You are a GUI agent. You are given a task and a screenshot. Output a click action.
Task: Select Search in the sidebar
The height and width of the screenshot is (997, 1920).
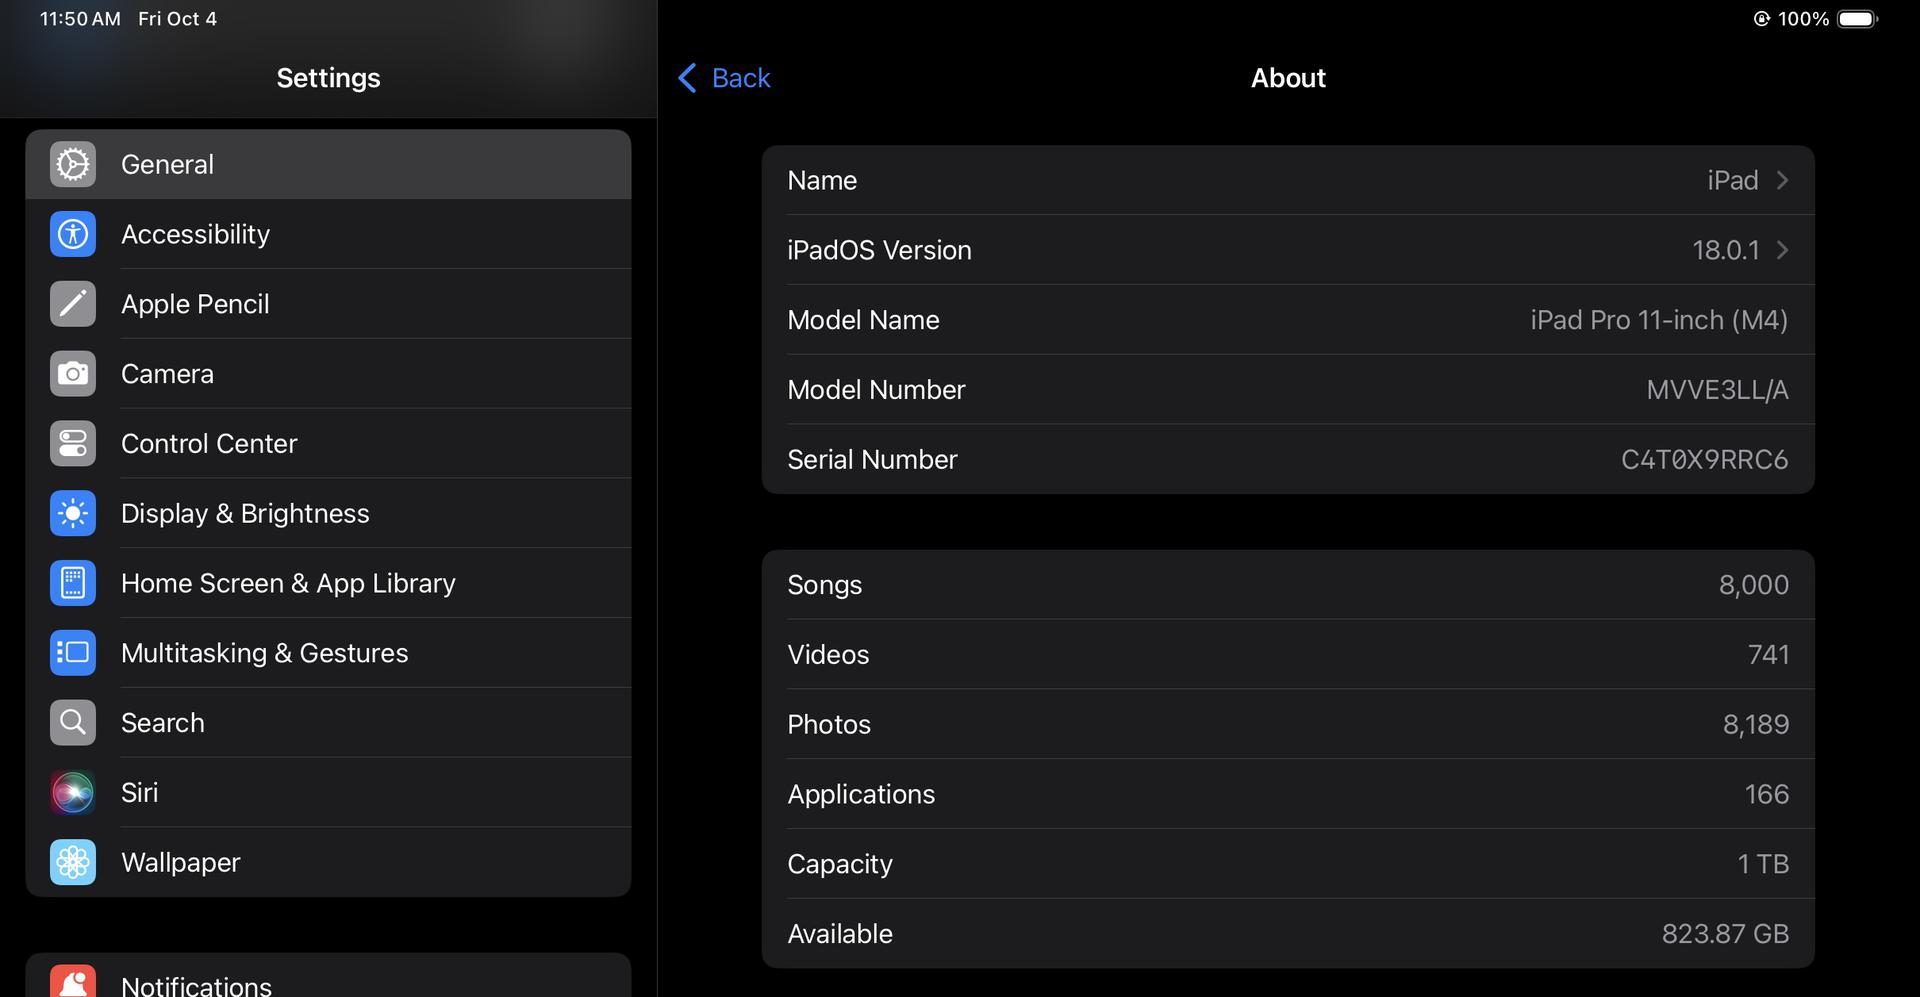(328, 723)
